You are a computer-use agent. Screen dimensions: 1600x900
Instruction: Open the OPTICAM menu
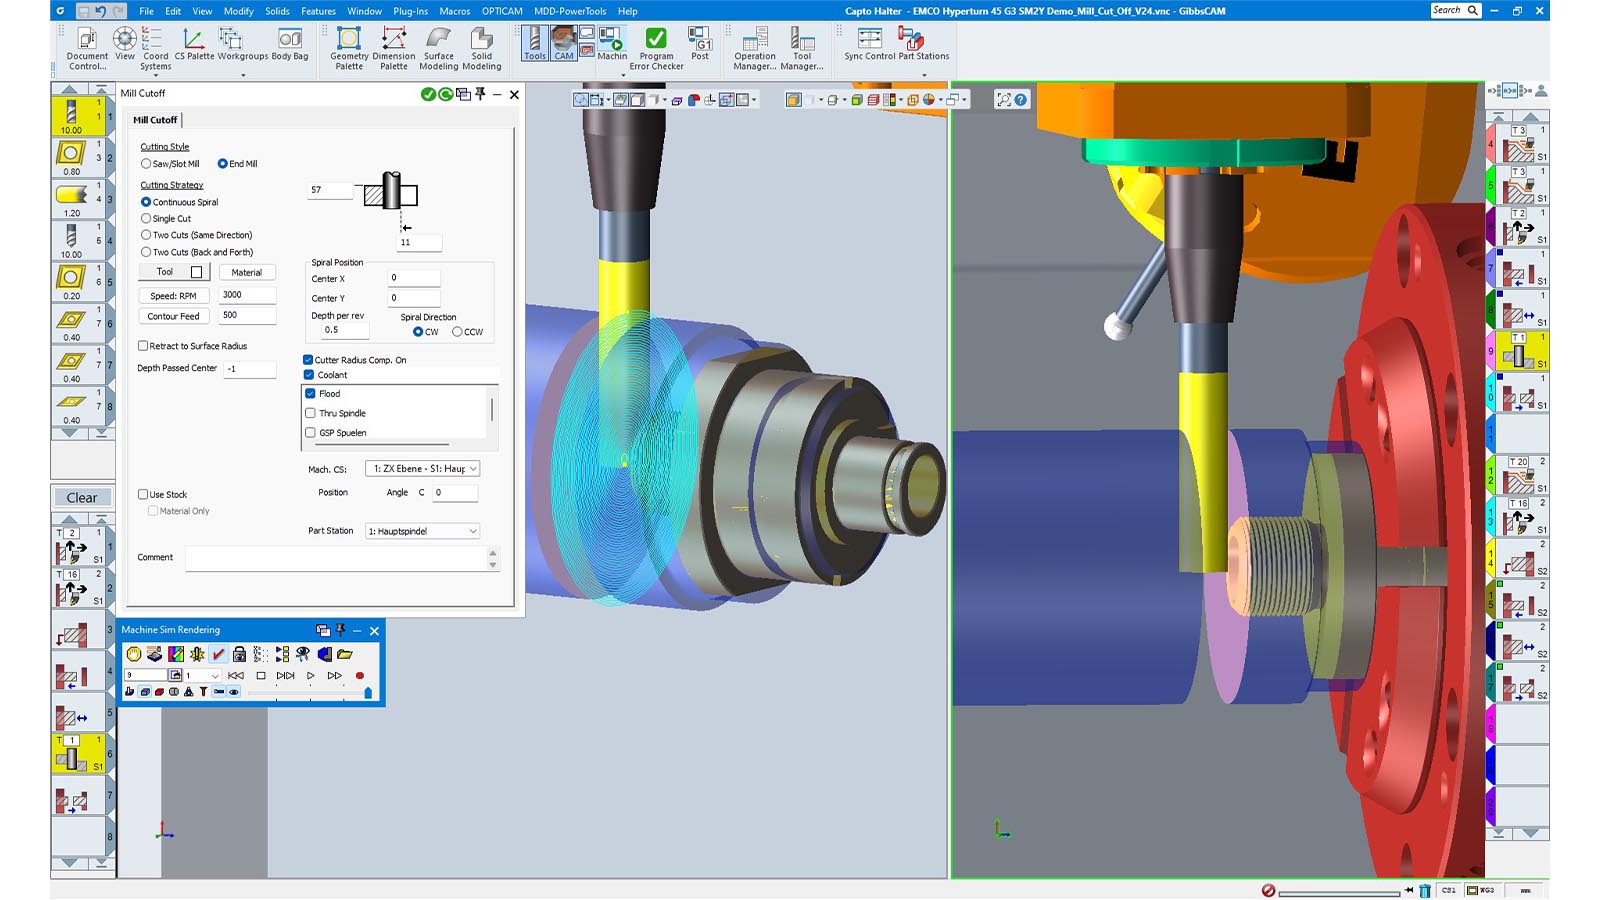click(502, 11)
